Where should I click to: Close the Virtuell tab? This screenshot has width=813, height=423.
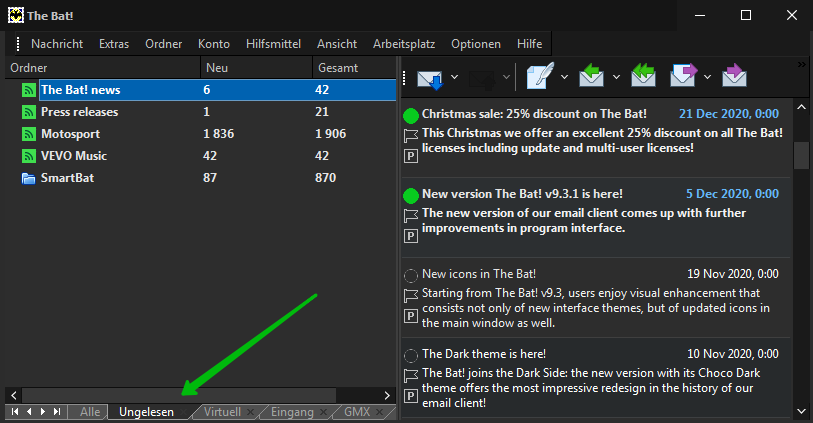coord(250,412)
